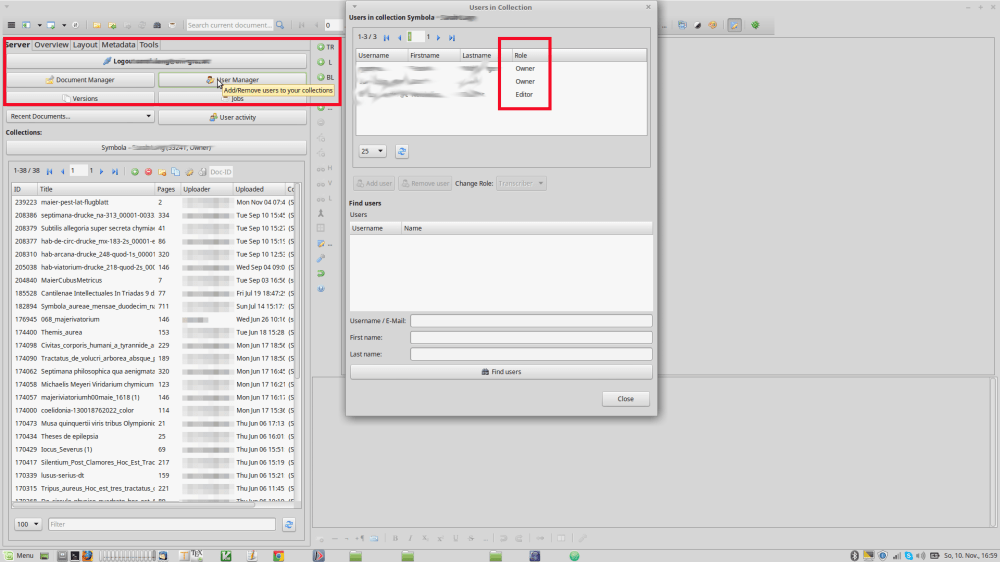Open User activity

coord(232,117)
